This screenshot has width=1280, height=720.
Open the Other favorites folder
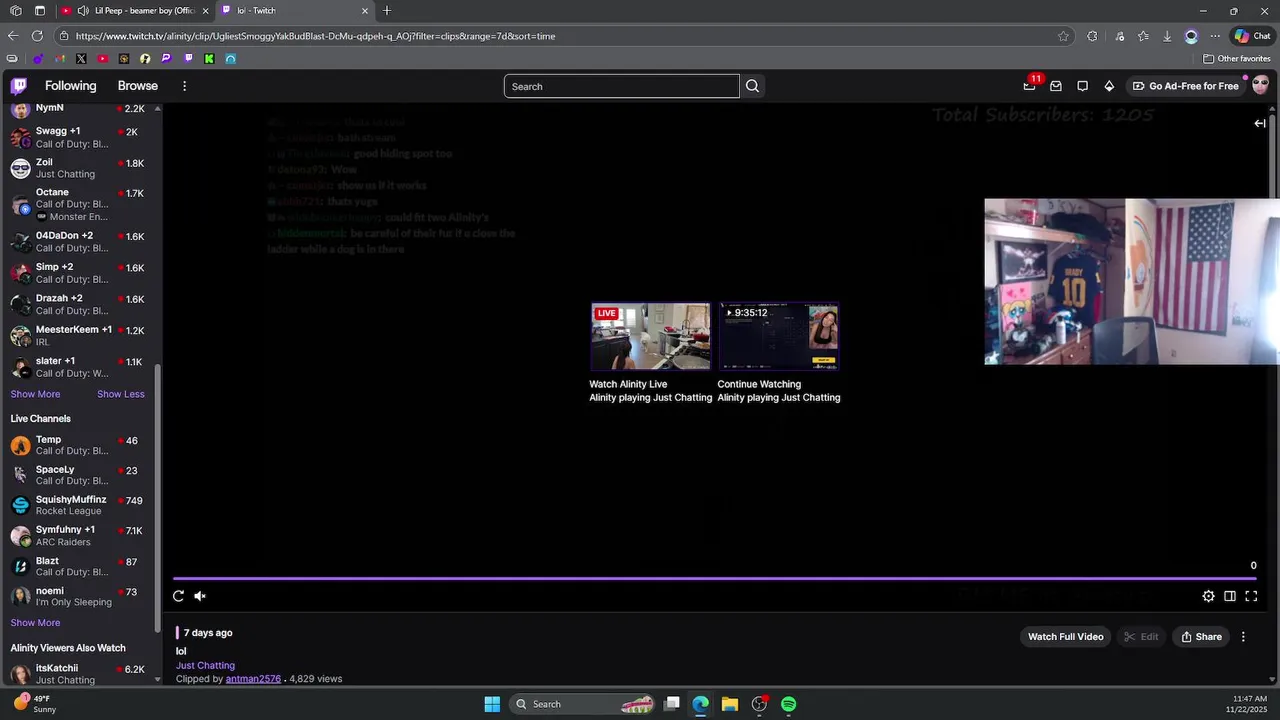(x=1237, y=59)
